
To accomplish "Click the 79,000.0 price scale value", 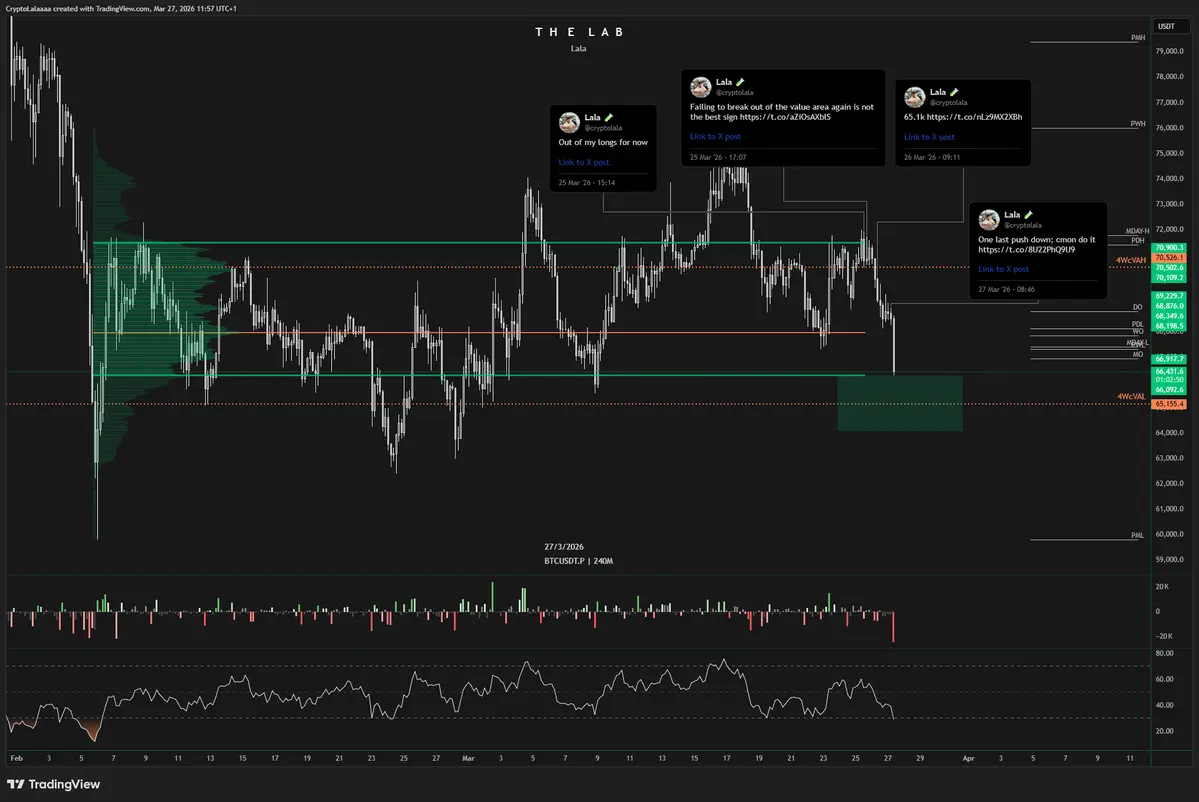I will pos(1169,51).
